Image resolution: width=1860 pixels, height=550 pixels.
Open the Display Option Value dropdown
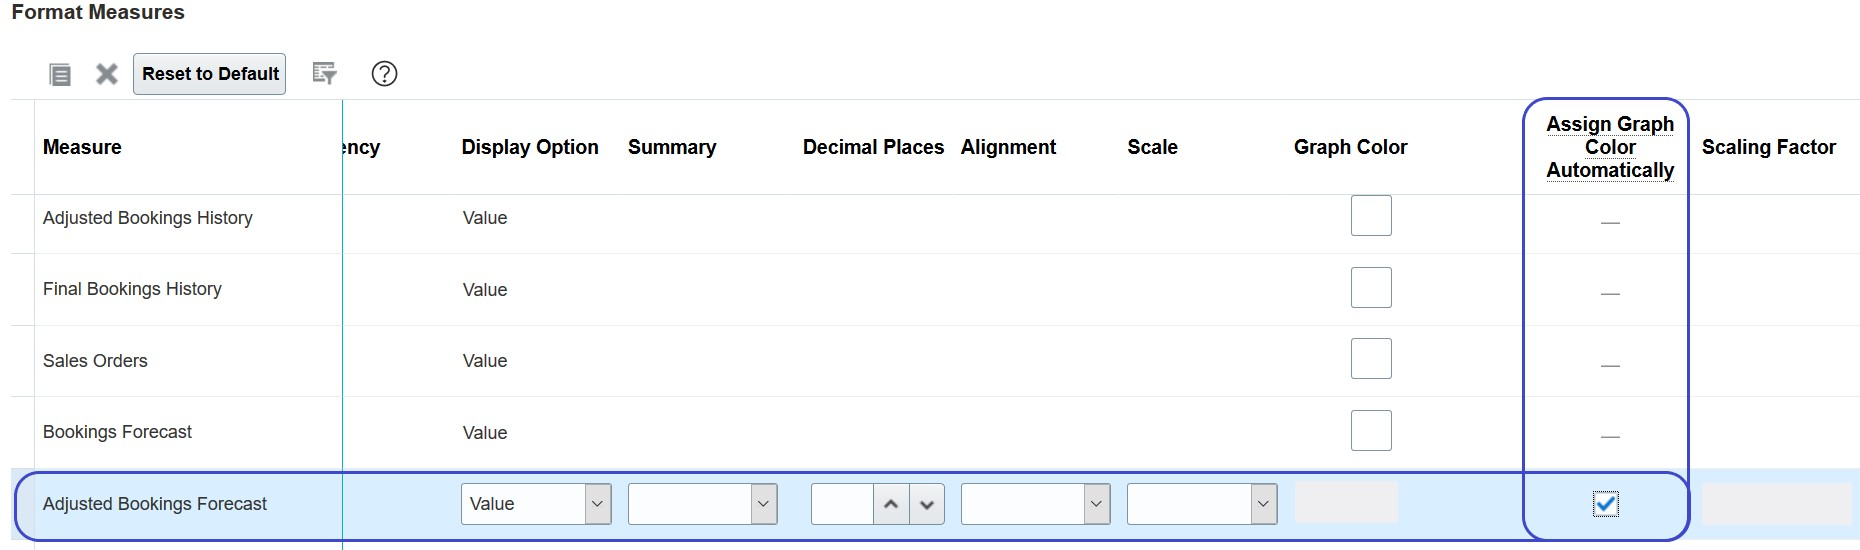coord(597,504)
